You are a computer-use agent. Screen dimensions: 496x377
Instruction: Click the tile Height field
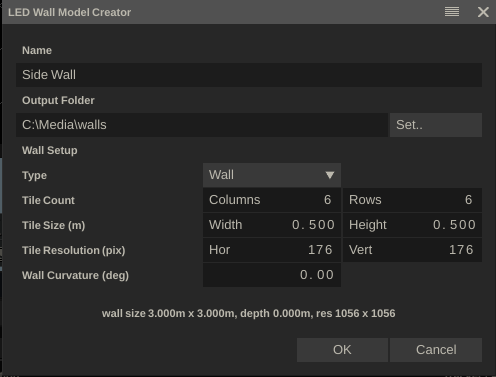point(412,225)
